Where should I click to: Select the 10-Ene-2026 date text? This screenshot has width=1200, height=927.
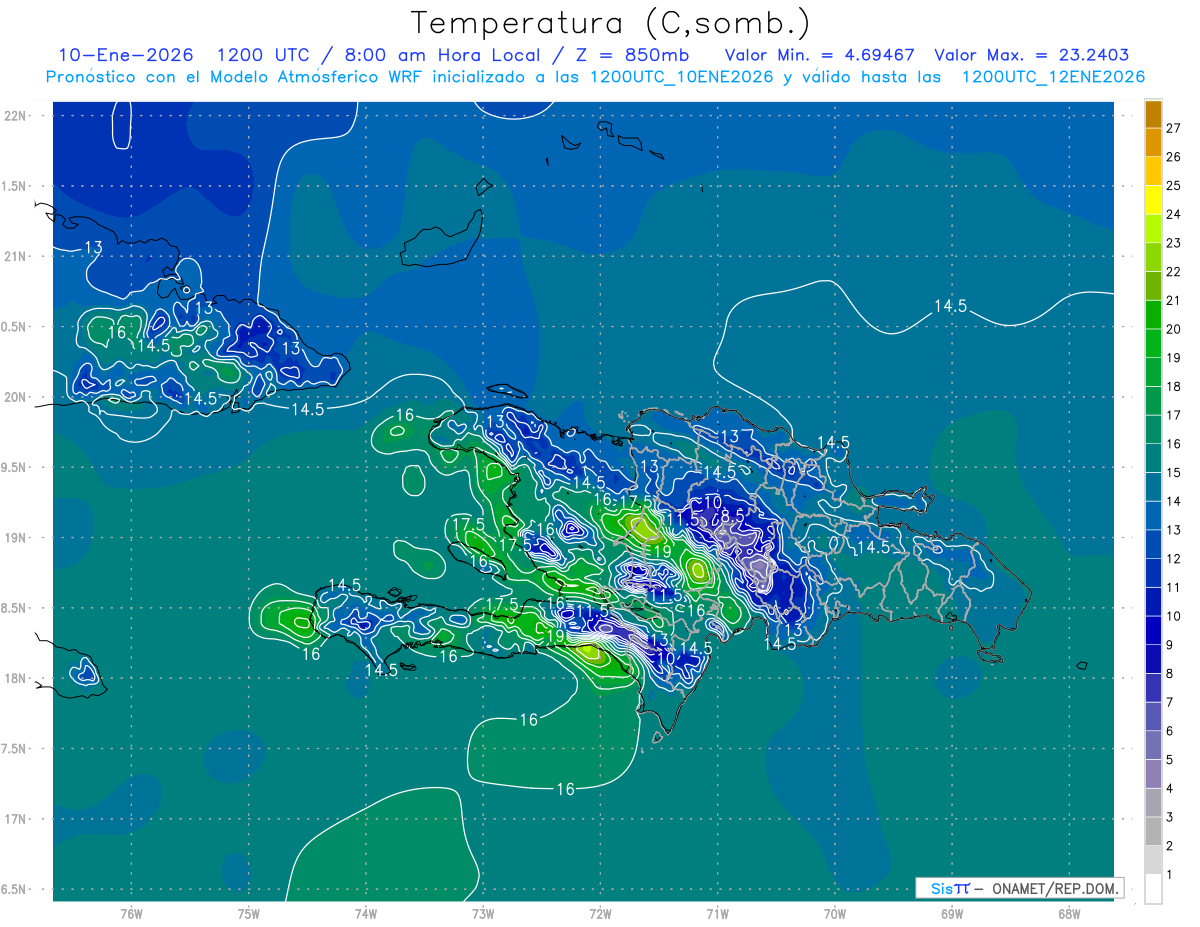tap(126, 55)
